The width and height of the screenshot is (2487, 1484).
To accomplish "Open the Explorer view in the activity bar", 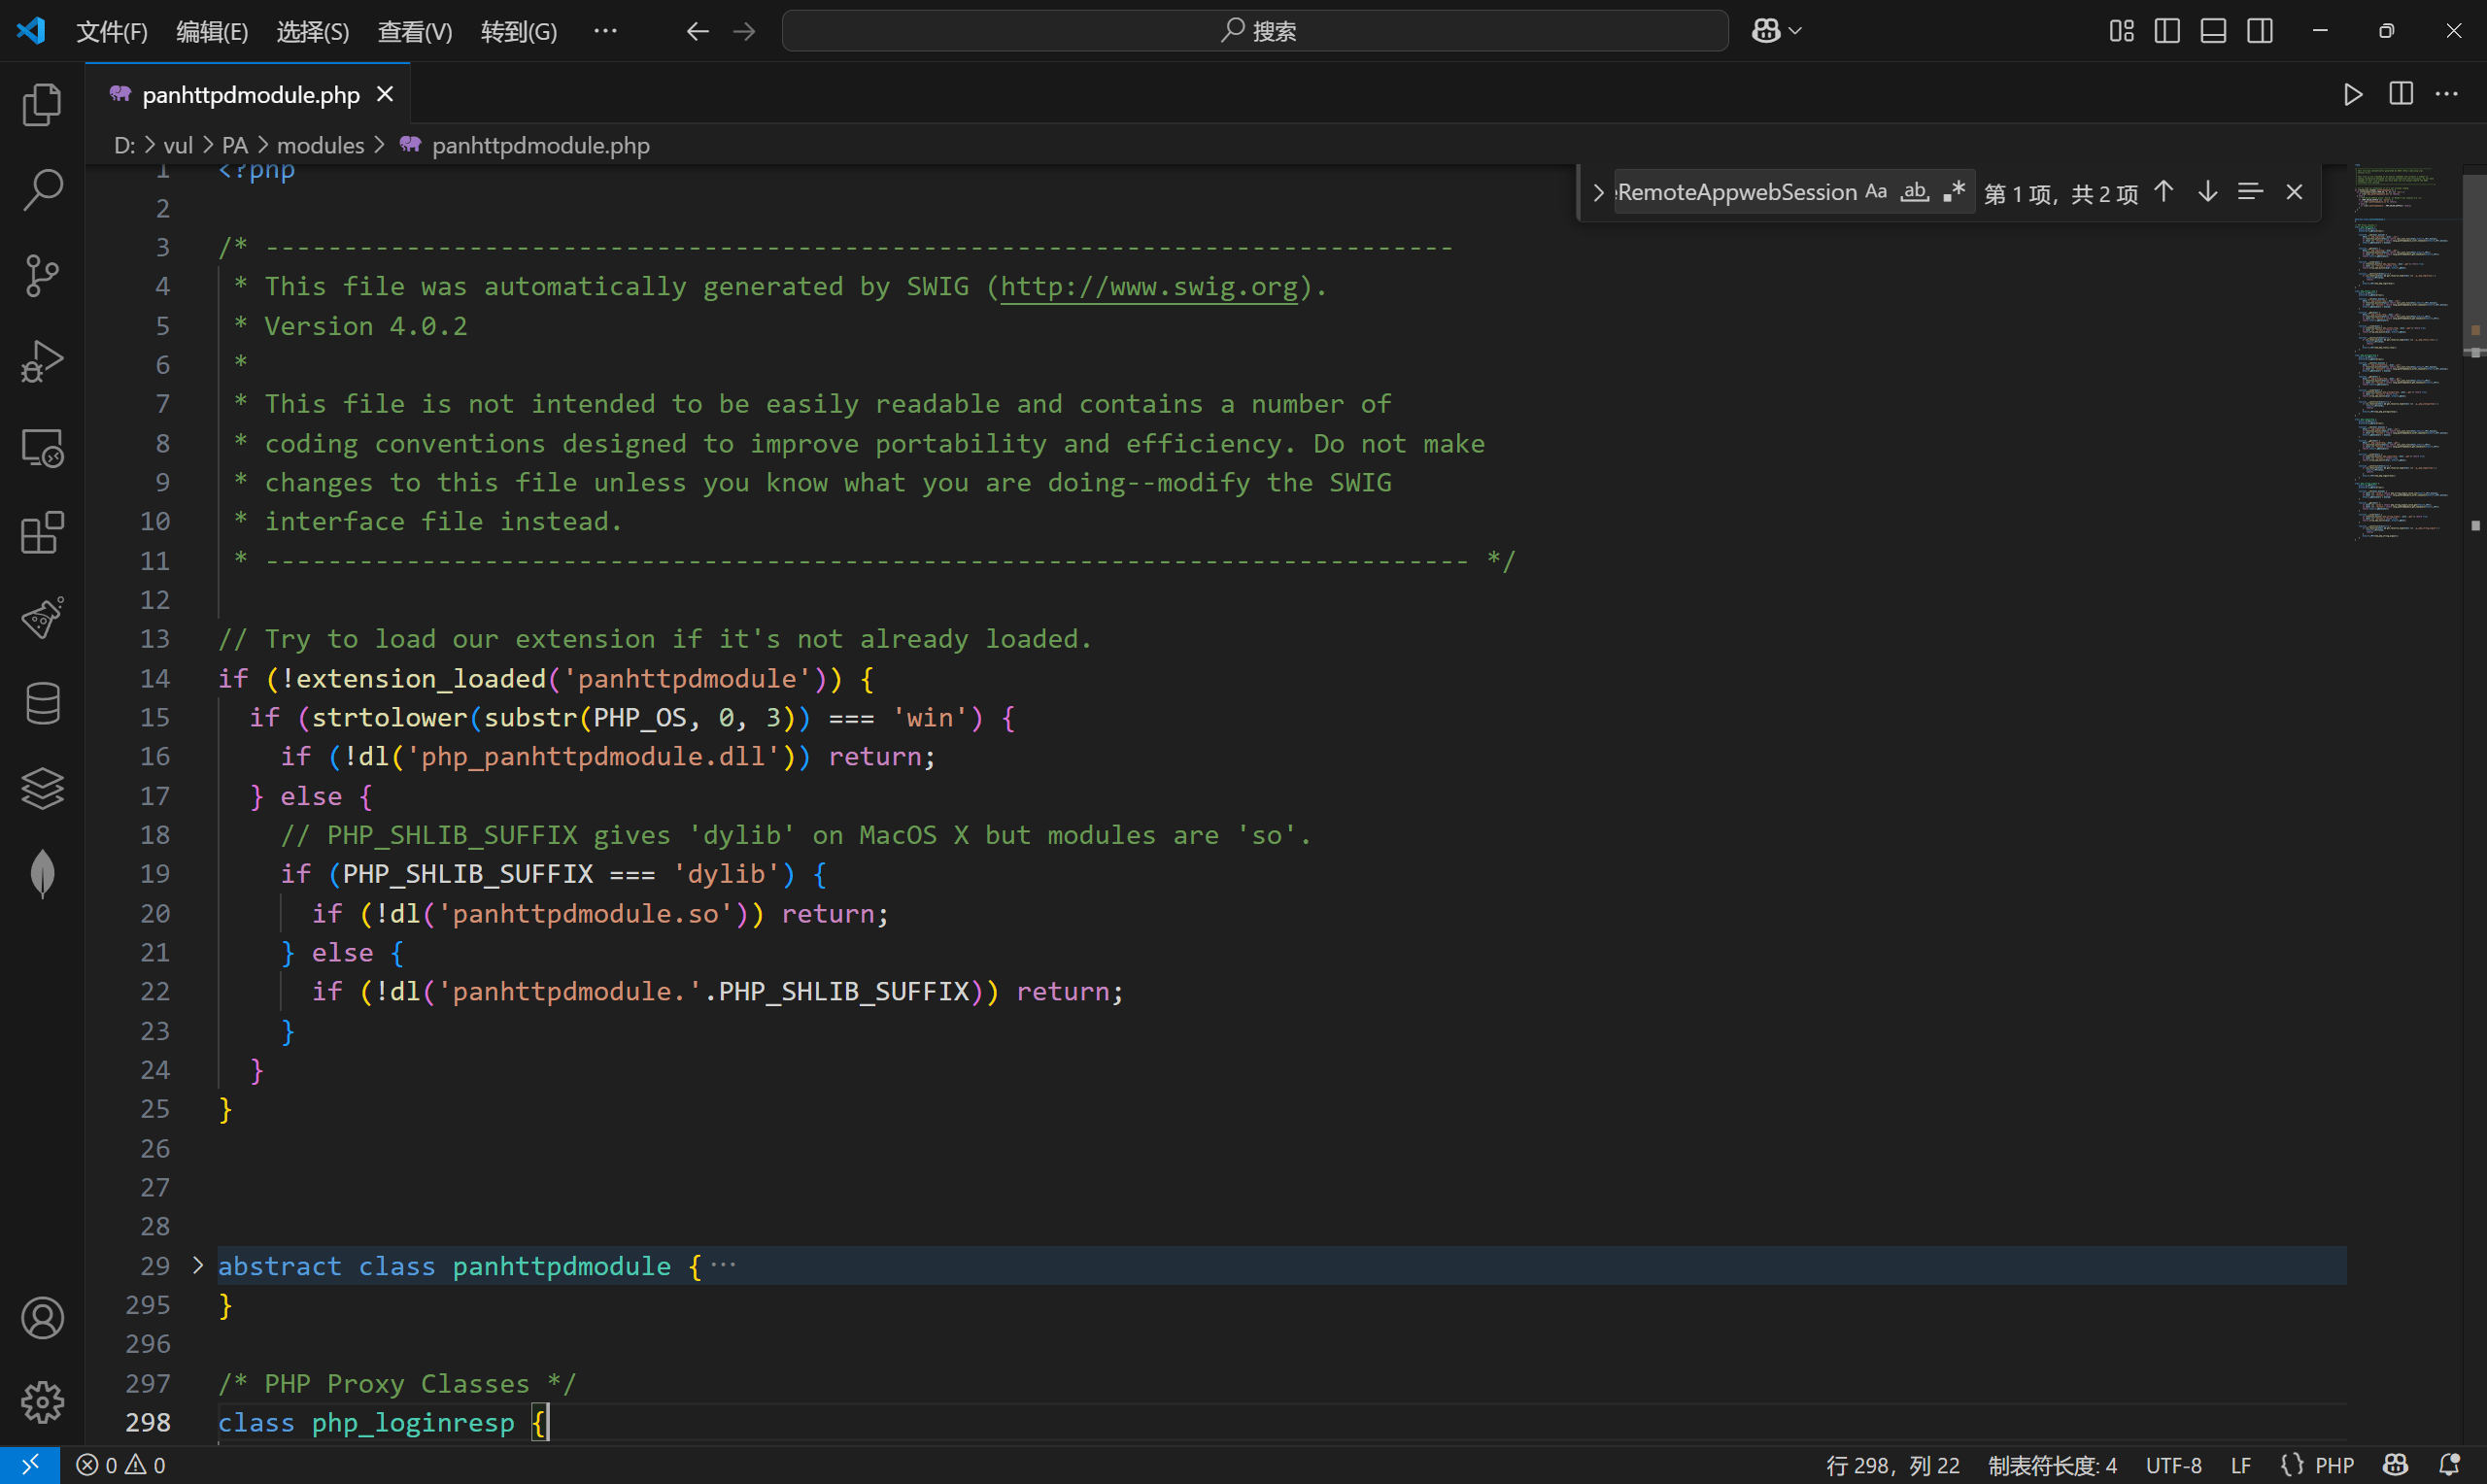I will [42, 105].
